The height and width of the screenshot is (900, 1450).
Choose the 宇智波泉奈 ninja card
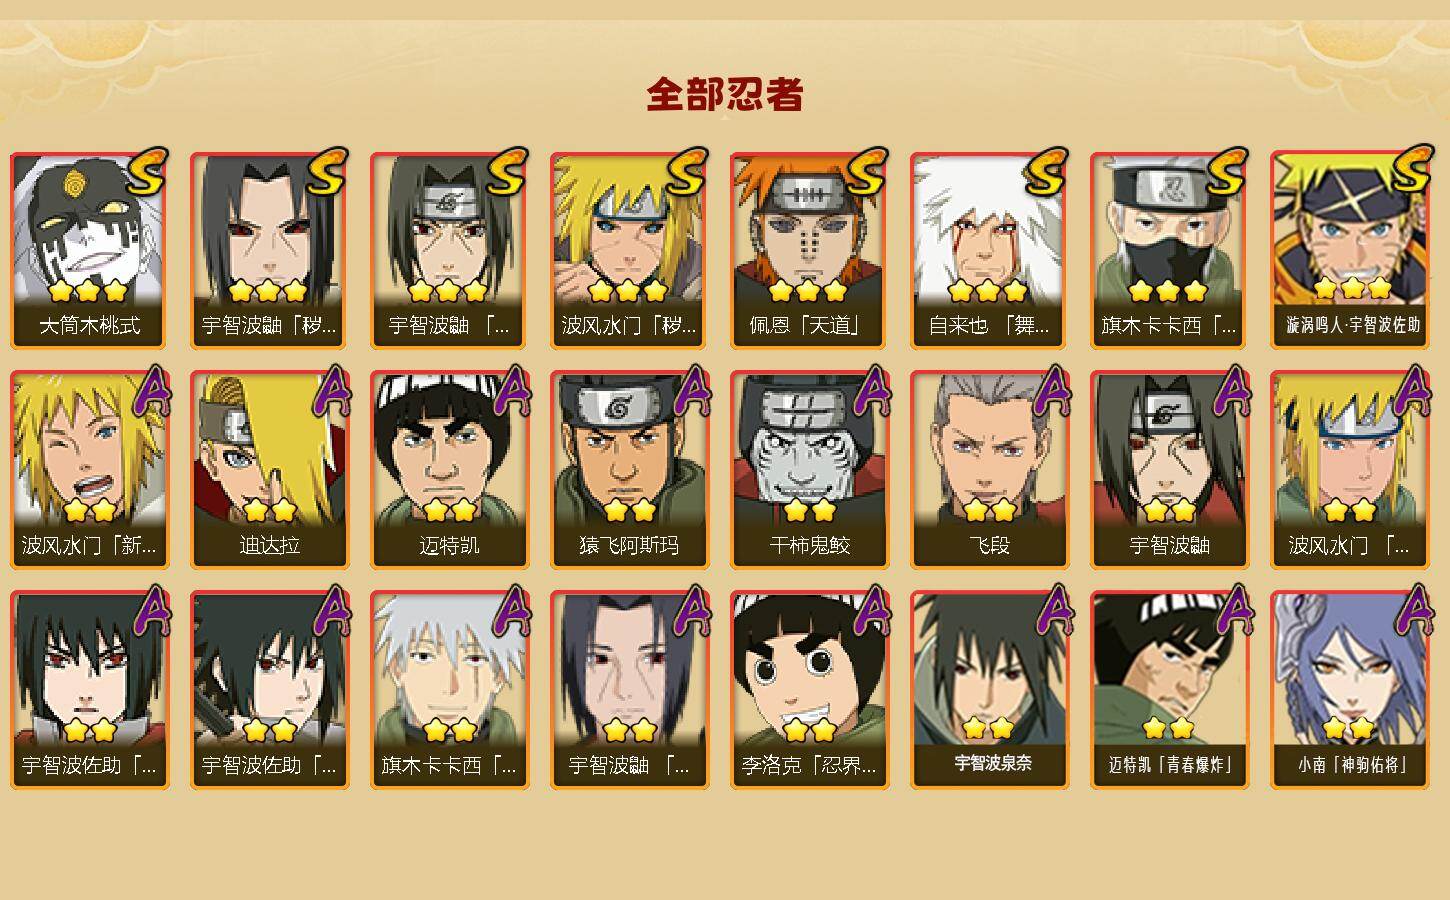(989, 690)
